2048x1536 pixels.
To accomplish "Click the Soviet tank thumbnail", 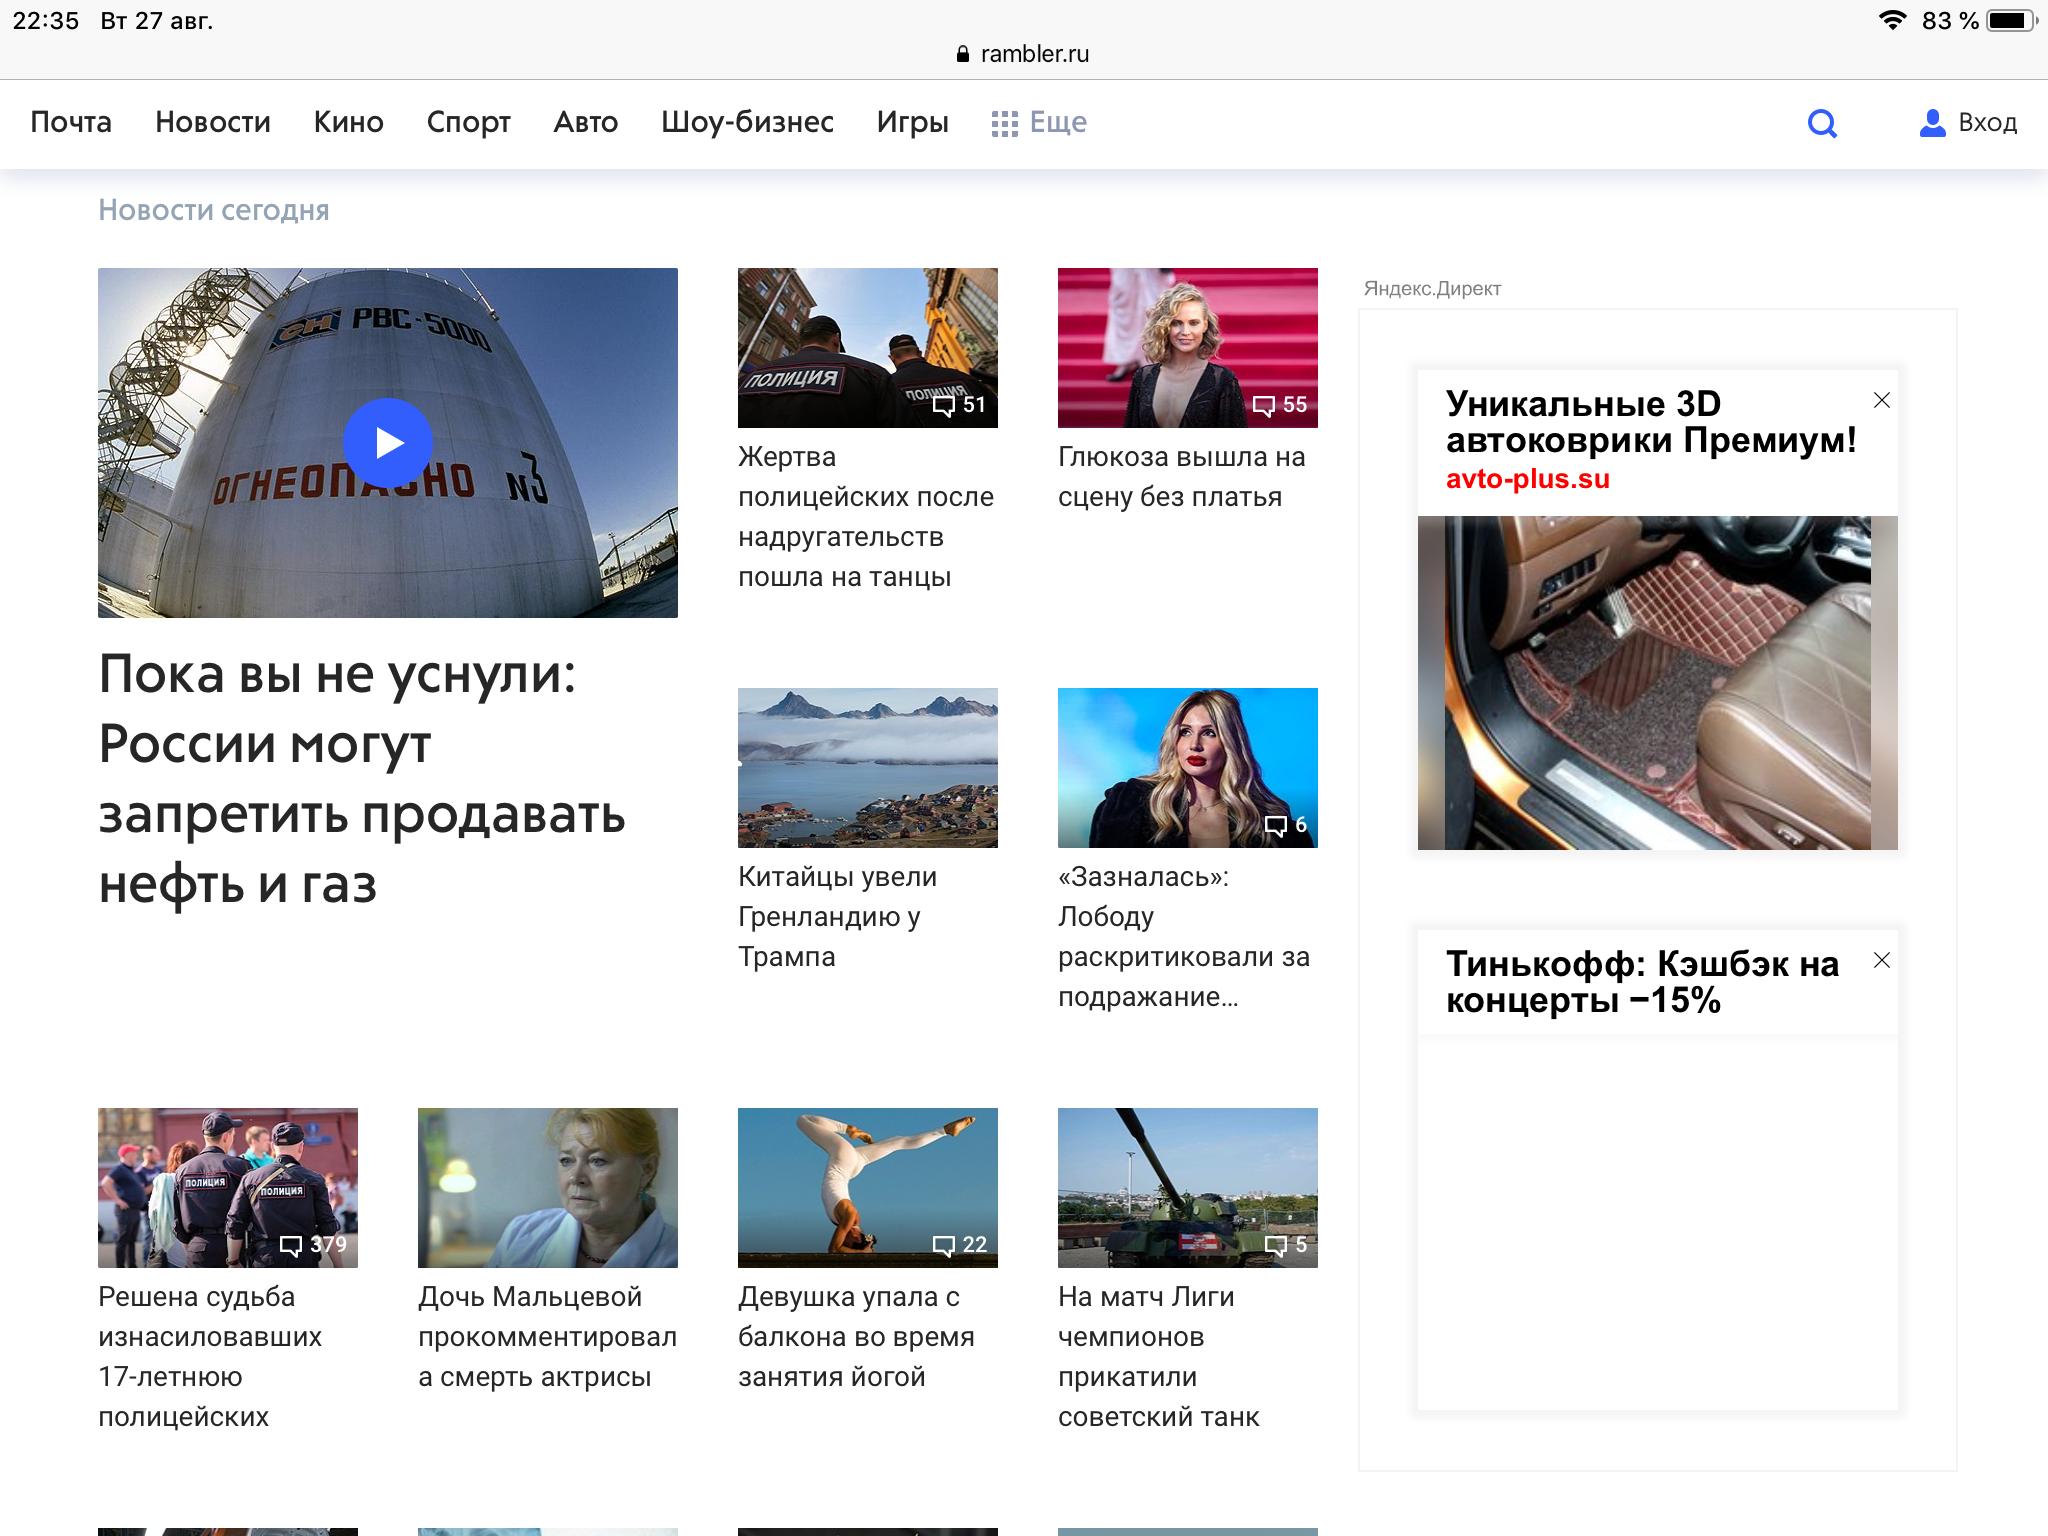I will point(1188,1188).
